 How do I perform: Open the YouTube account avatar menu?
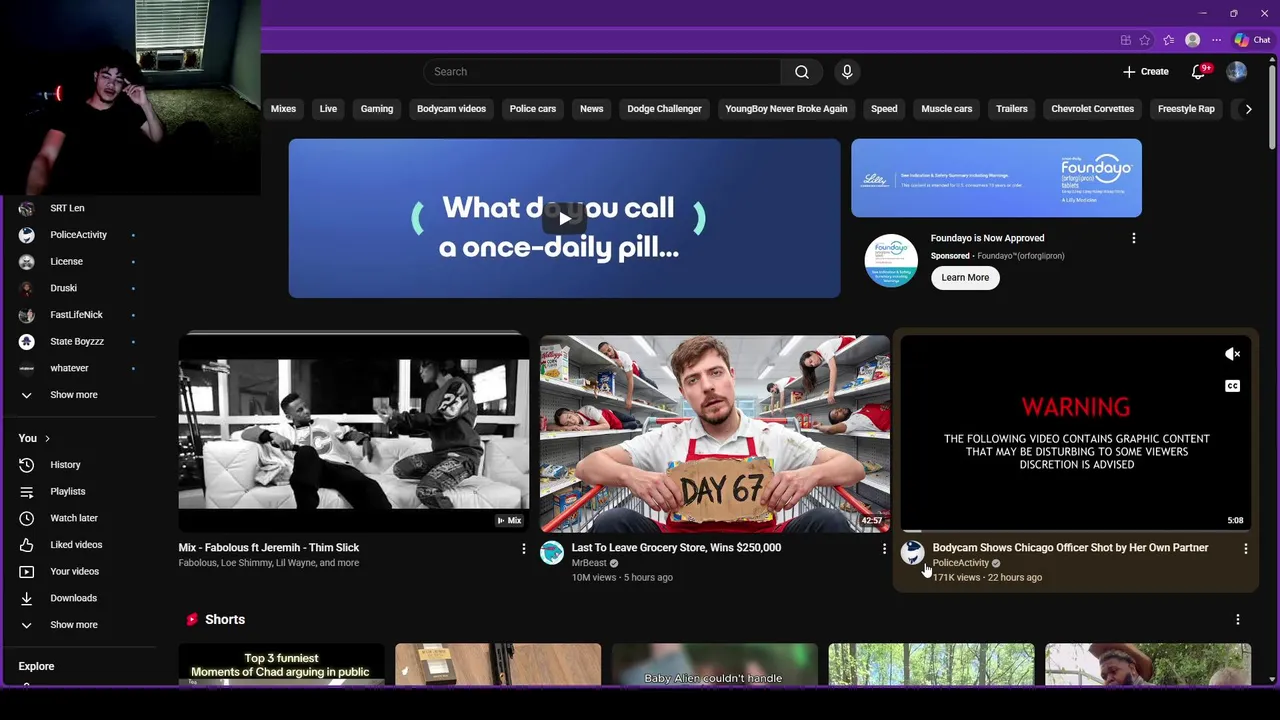point(1237,72)
